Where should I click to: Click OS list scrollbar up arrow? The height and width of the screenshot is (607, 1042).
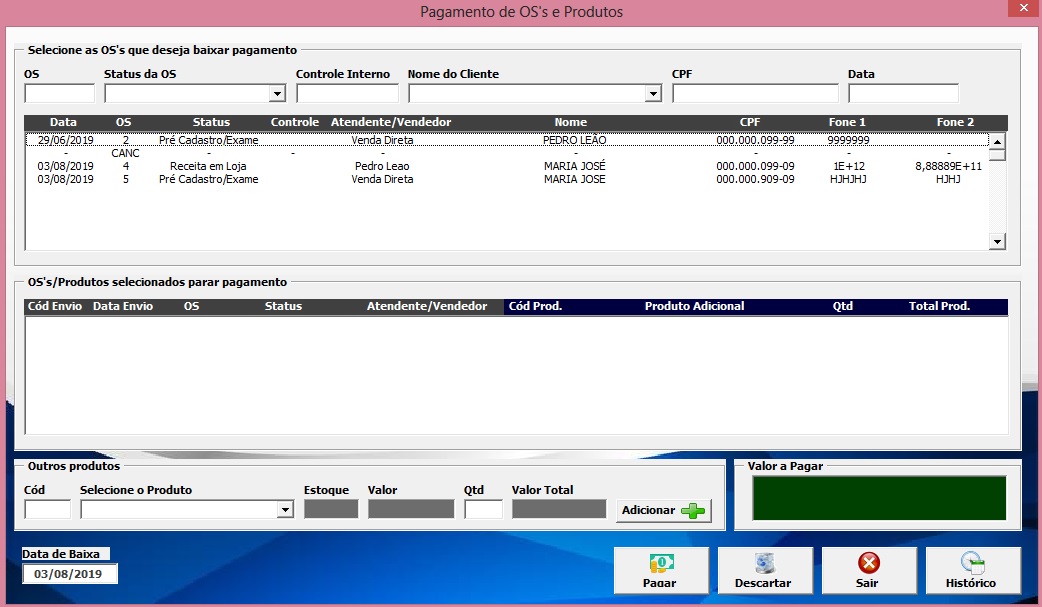point(997,141)
